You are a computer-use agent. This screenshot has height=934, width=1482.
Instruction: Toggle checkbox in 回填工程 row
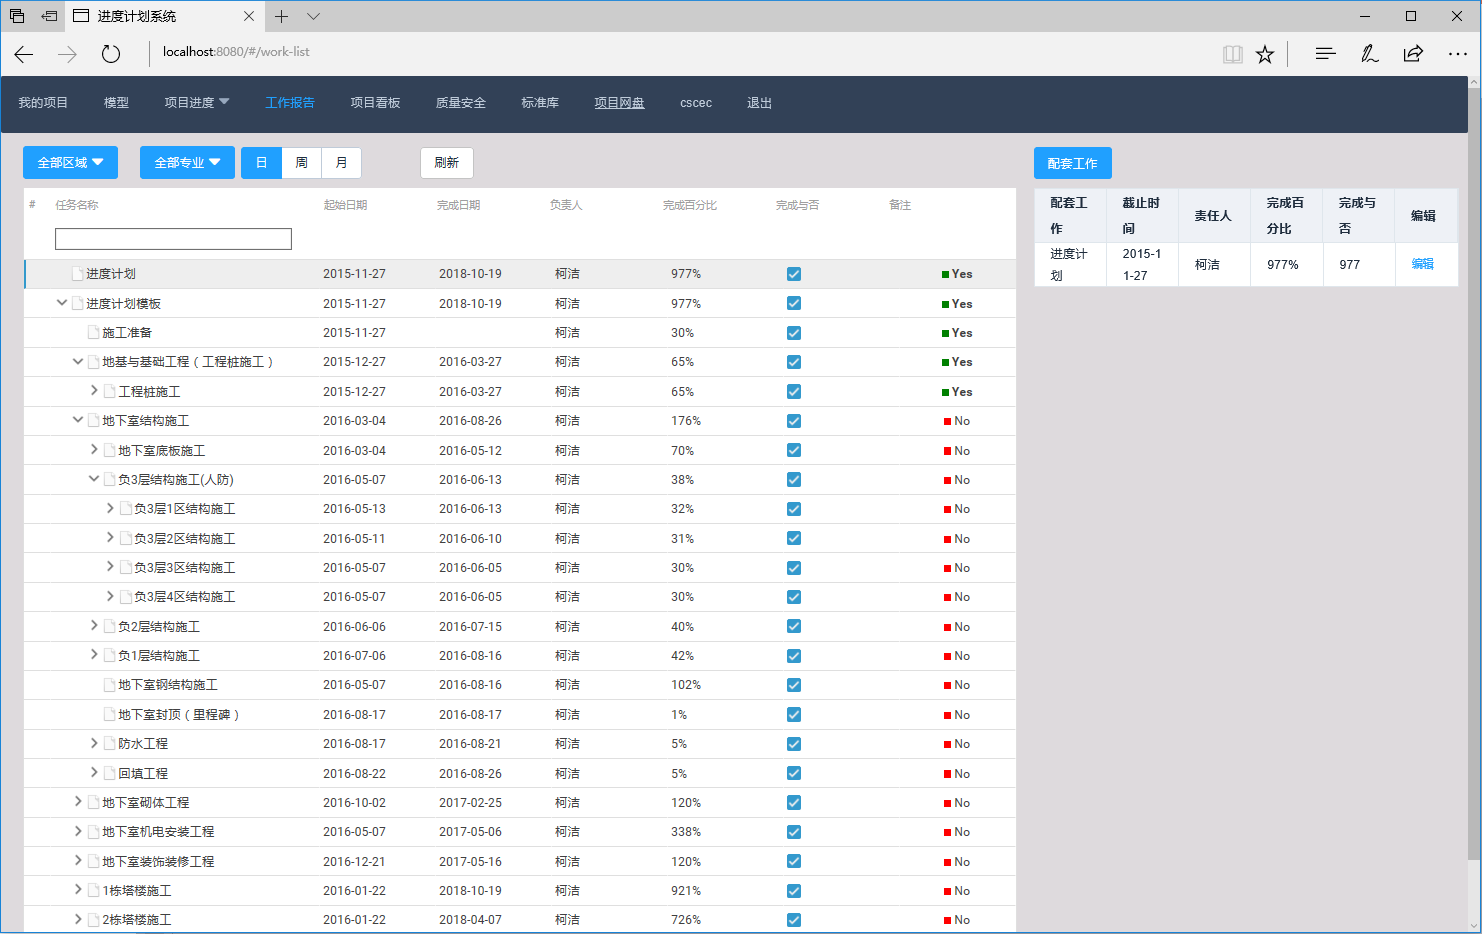pyautogui.click(x=794, y=773)
